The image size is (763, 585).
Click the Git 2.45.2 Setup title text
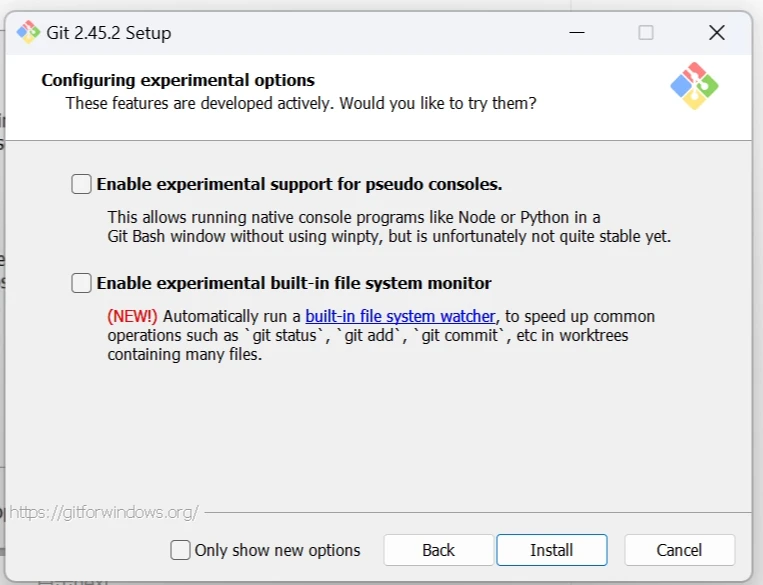pos(108,33)
